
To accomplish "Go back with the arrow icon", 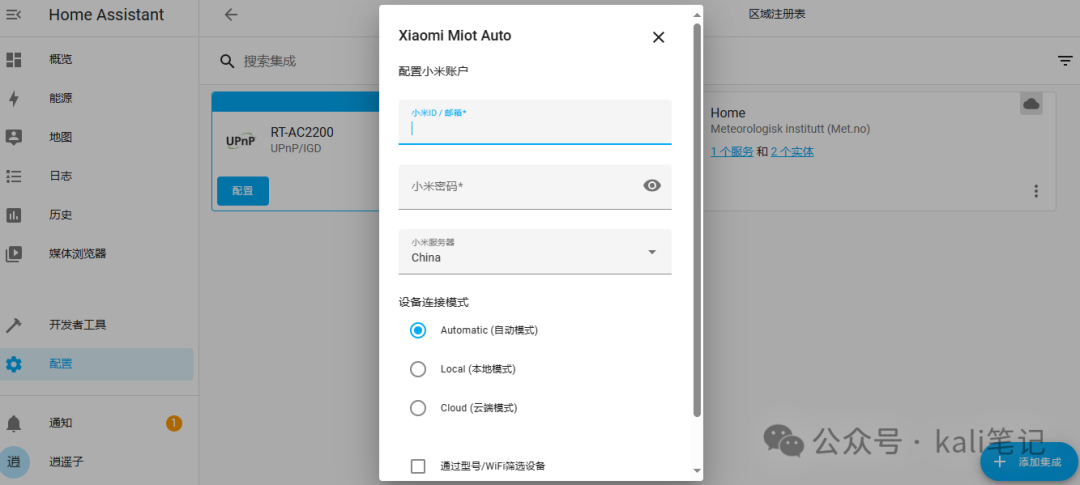I will click(231, 14).
